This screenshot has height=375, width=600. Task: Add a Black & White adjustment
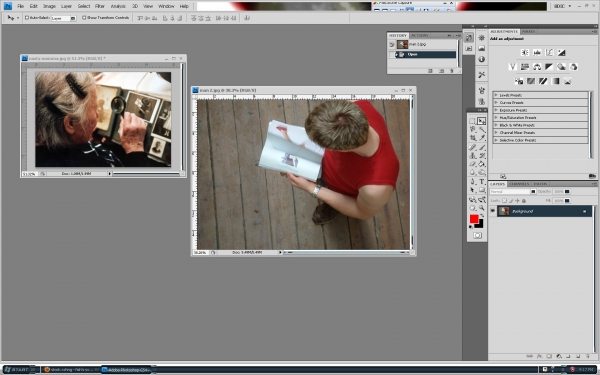(x=549, y=67)
